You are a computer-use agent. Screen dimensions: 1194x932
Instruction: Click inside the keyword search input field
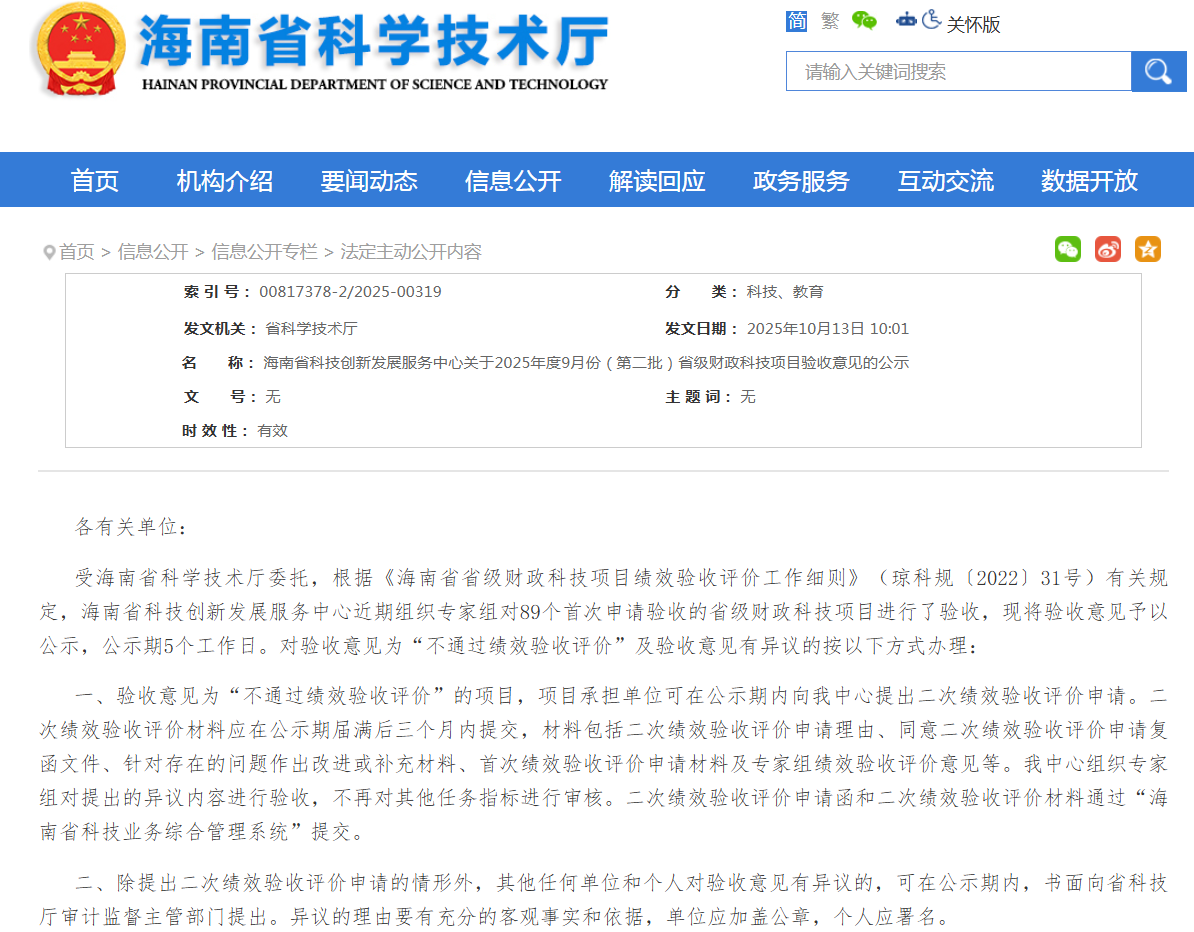tap(950, 71)
